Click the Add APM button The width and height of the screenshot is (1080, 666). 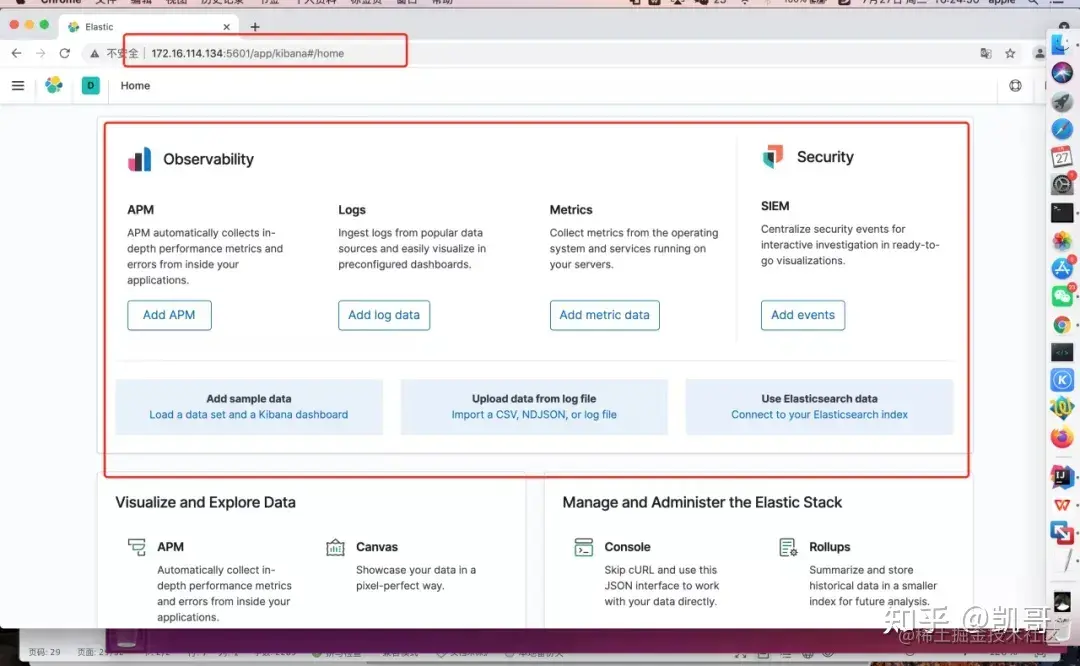(169, 315)
